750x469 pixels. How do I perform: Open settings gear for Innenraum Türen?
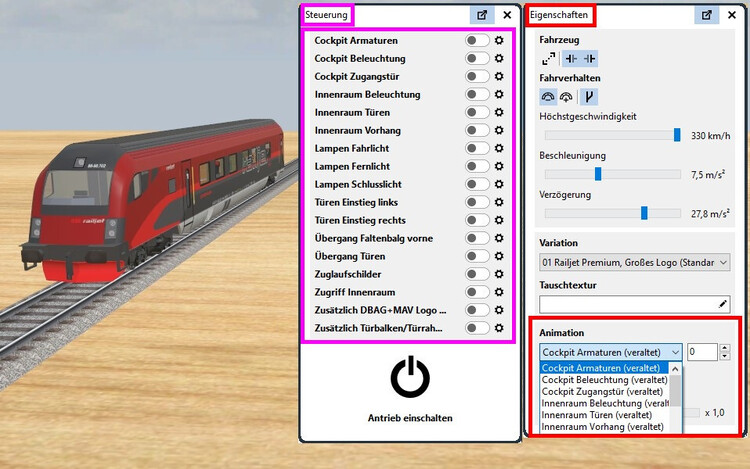pos(499,112)
